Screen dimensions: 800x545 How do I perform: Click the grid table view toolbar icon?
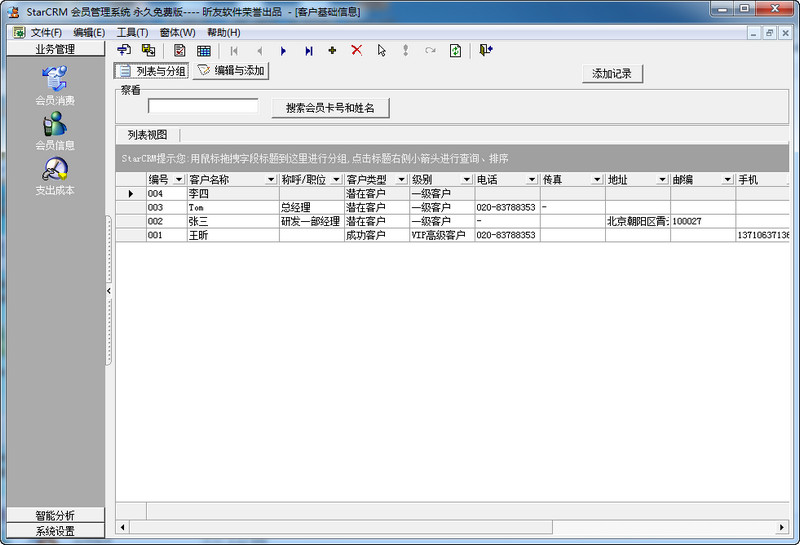(204, 51)
